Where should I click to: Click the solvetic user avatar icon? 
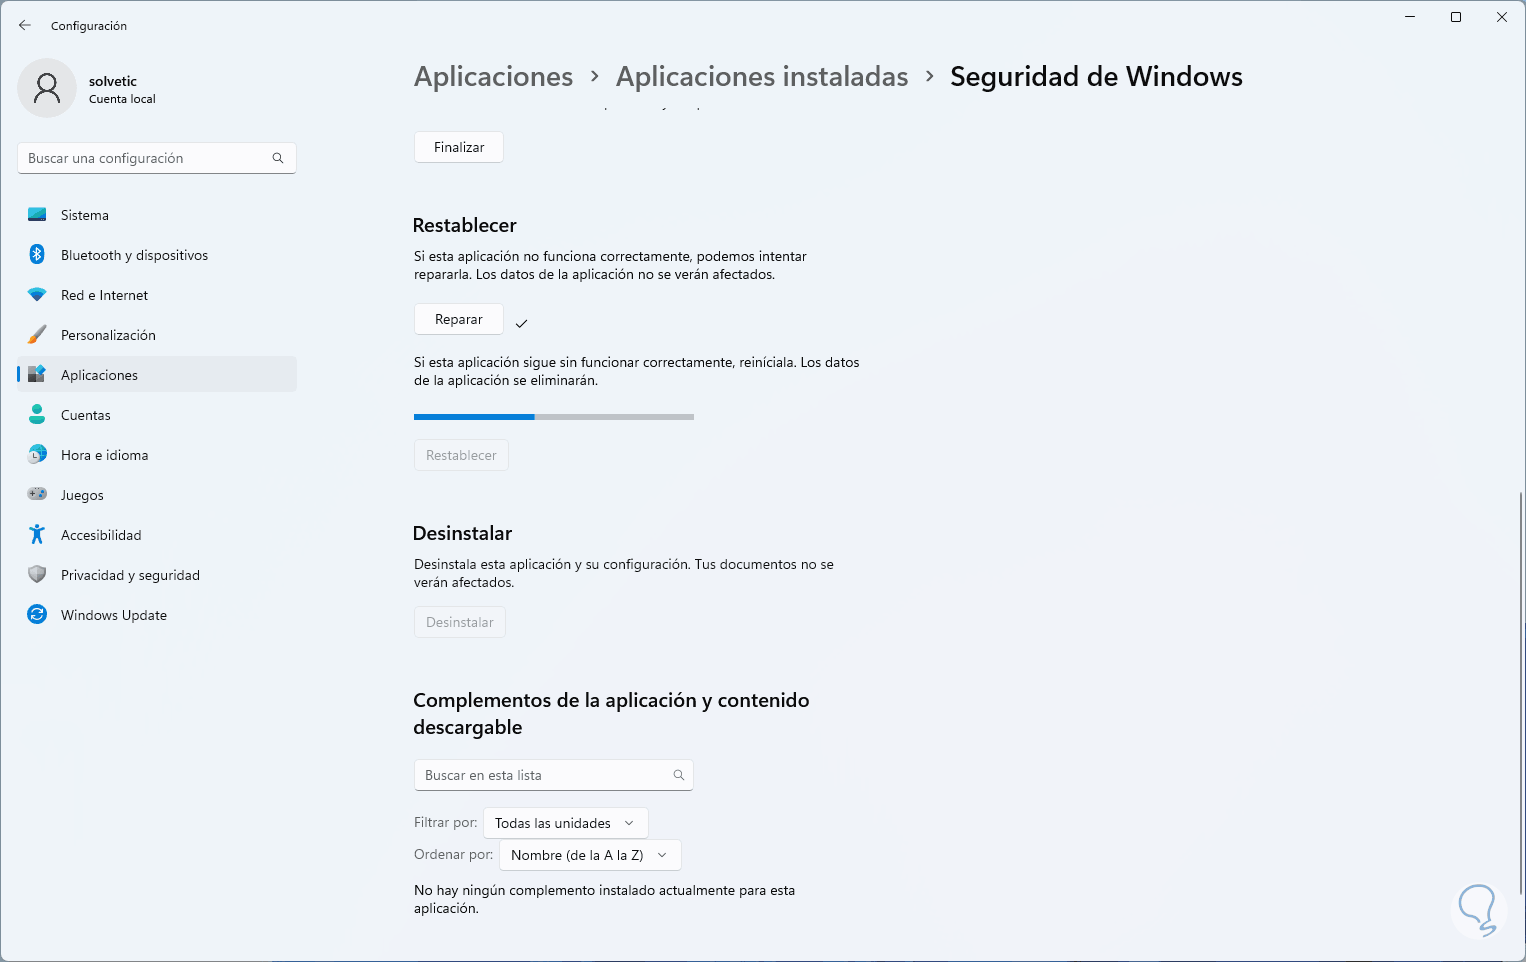pos(47,88)
